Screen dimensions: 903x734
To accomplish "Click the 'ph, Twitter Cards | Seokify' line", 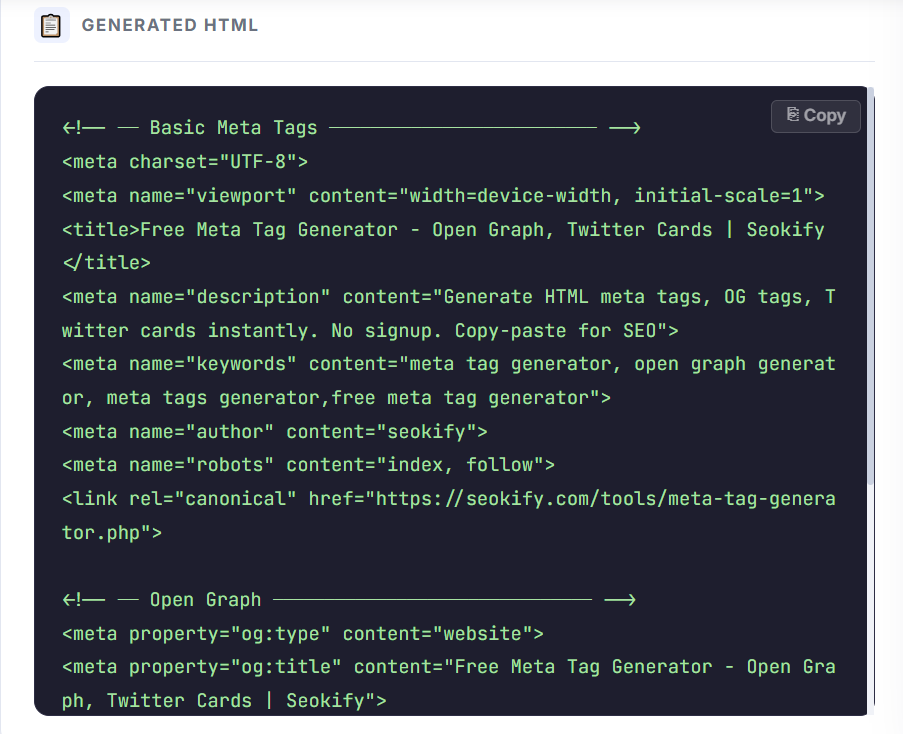I will click(x=224, y=701).
